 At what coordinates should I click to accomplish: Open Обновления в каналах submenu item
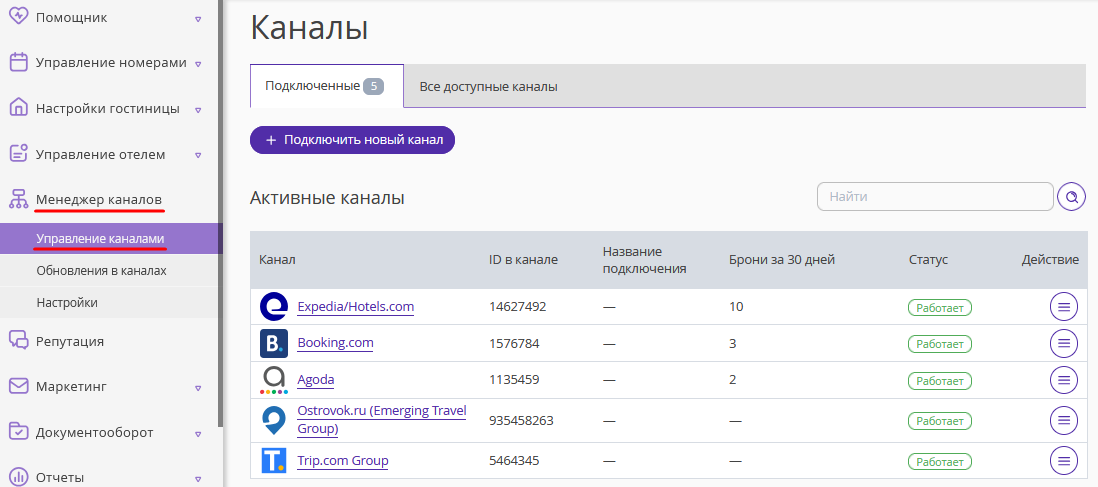coord(102,270)
